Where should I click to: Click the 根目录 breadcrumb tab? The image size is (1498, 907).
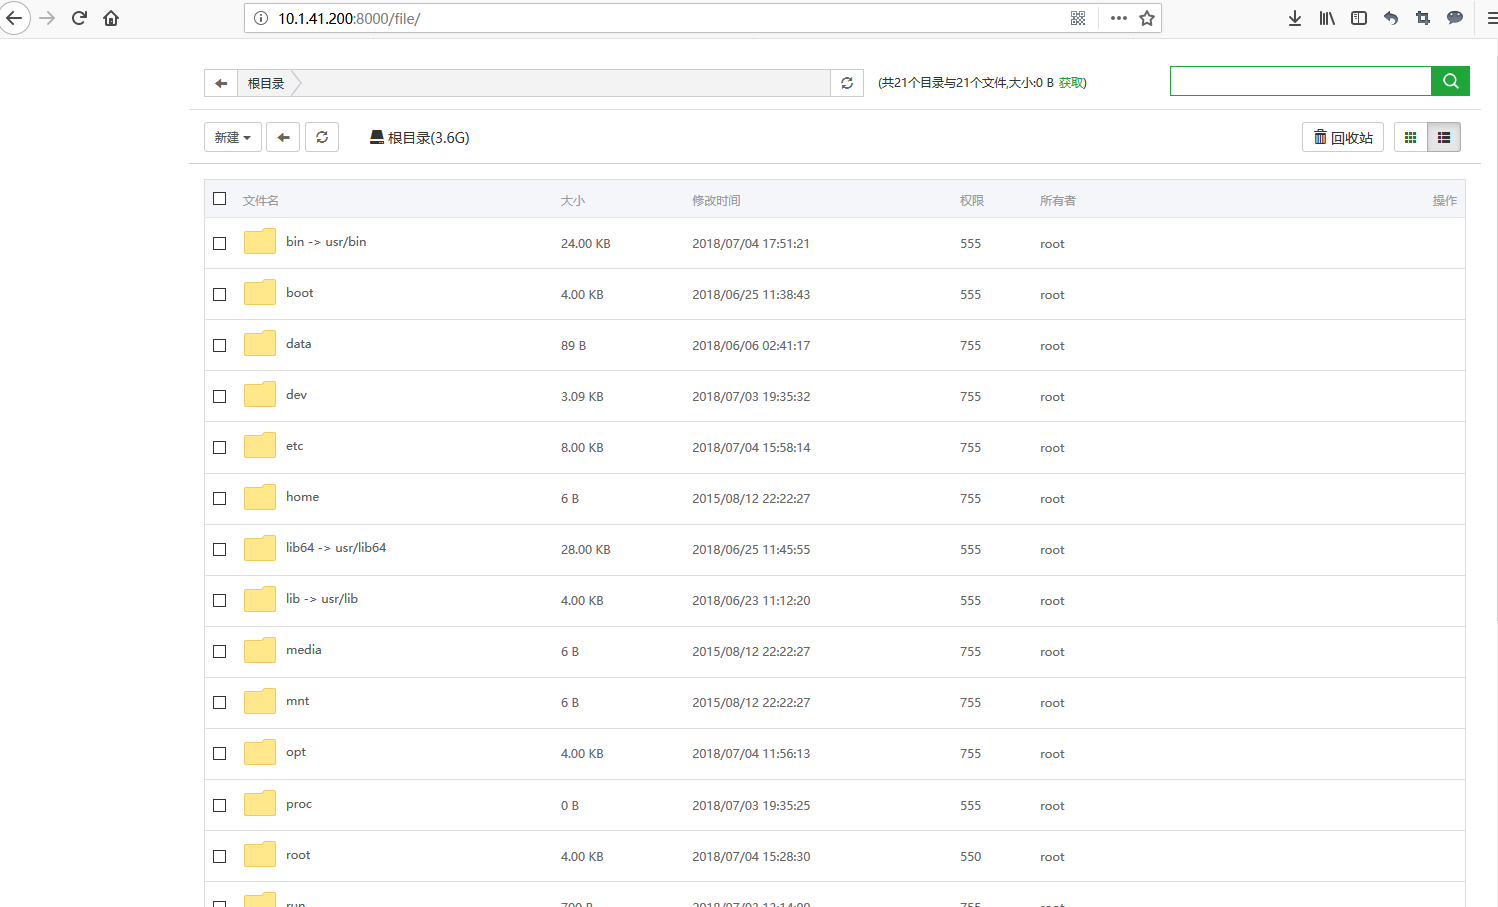tap(266, 83)
